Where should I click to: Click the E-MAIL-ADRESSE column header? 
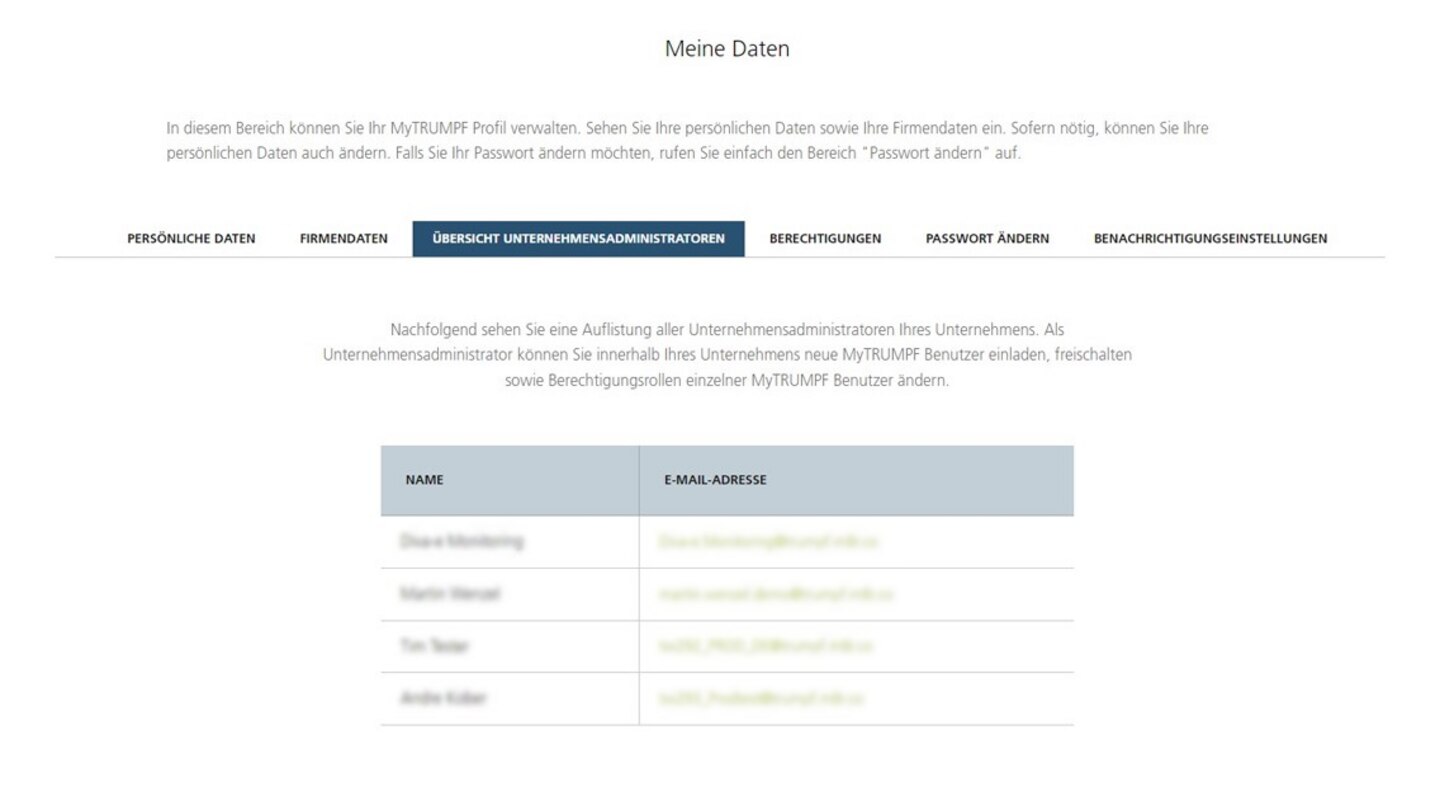(x=715, y=480)
